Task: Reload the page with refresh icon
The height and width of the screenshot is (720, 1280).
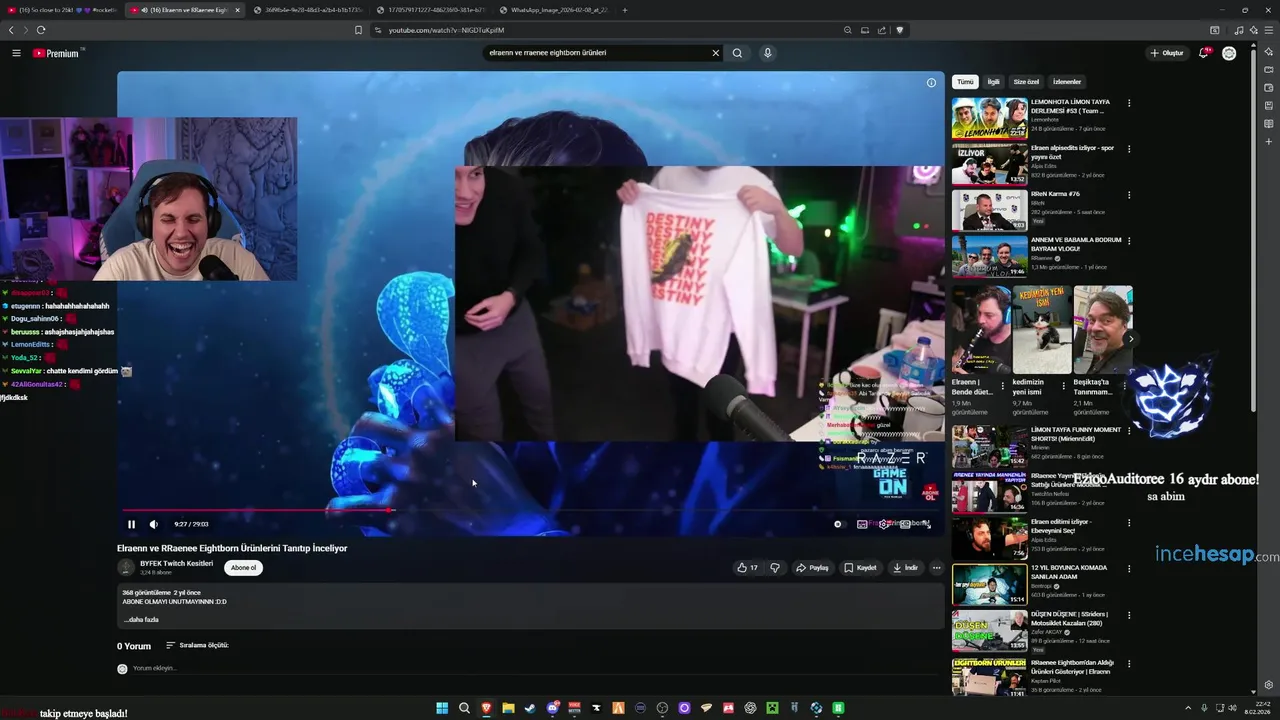Action: click(41, 30)
